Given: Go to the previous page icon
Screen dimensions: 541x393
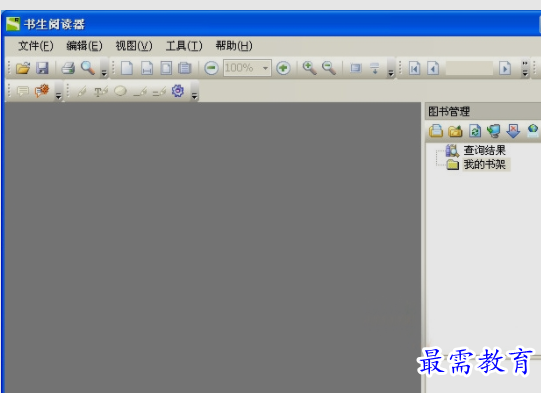Looking at the screenshot, I should (x=433, y=68).
